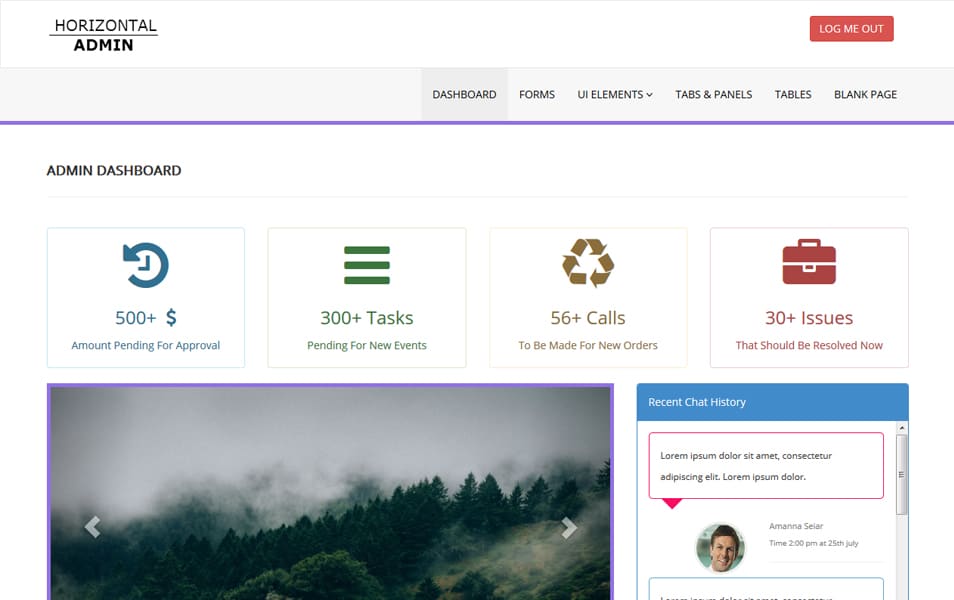
Task: Open the Tables section
Action: (793, 94)
